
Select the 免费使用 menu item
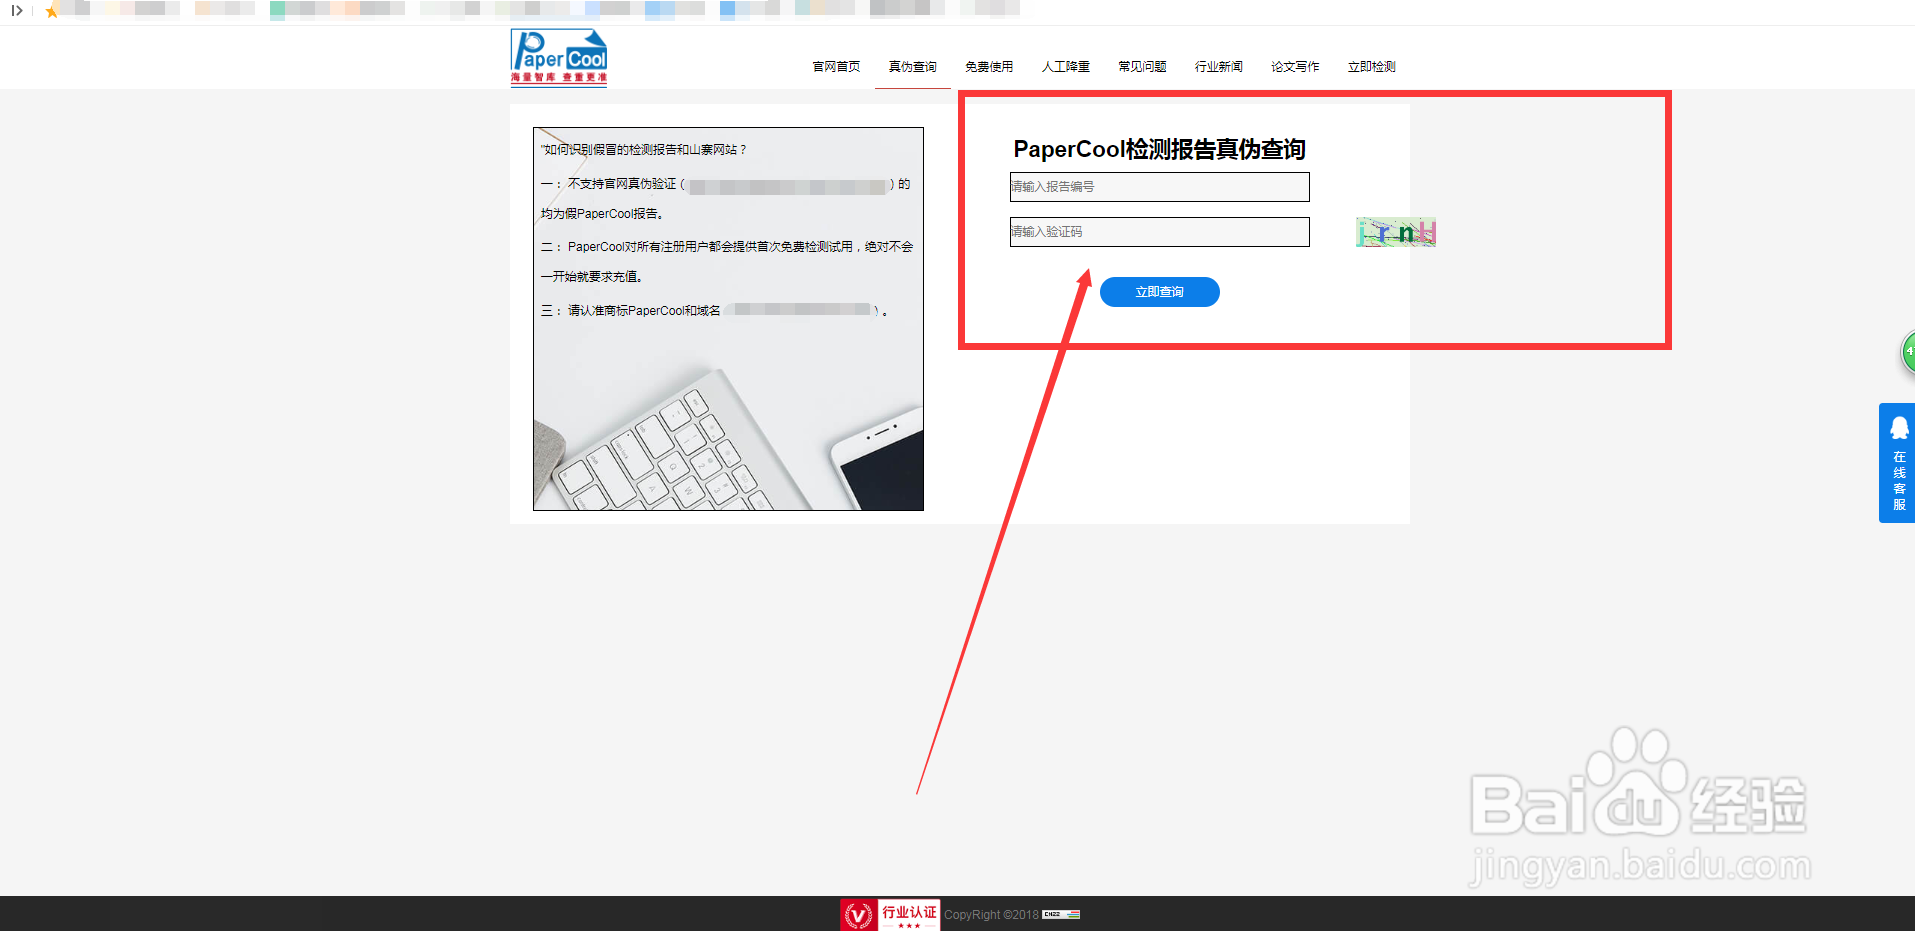tap(989, 66)
